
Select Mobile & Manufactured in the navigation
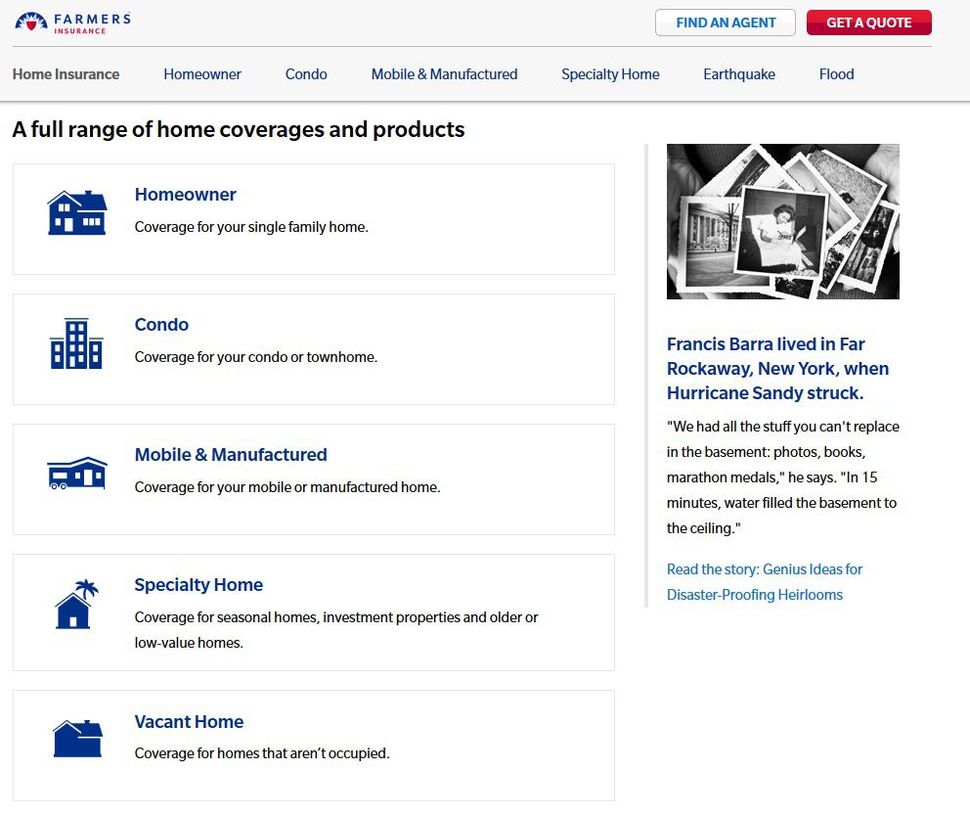444,74
